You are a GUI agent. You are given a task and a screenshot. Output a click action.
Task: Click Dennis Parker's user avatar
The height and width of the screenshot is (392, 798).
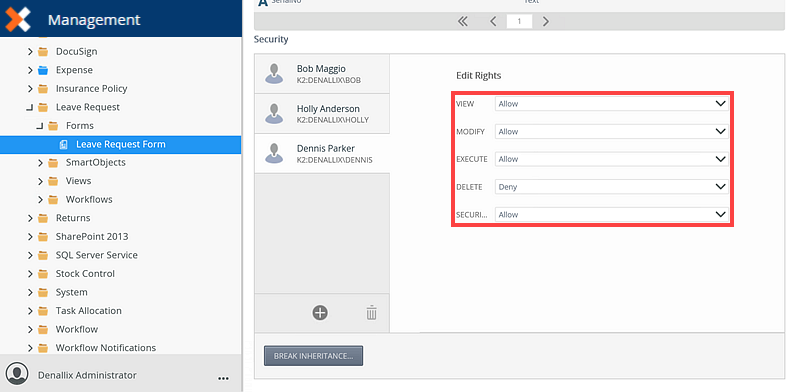[274, 153]
